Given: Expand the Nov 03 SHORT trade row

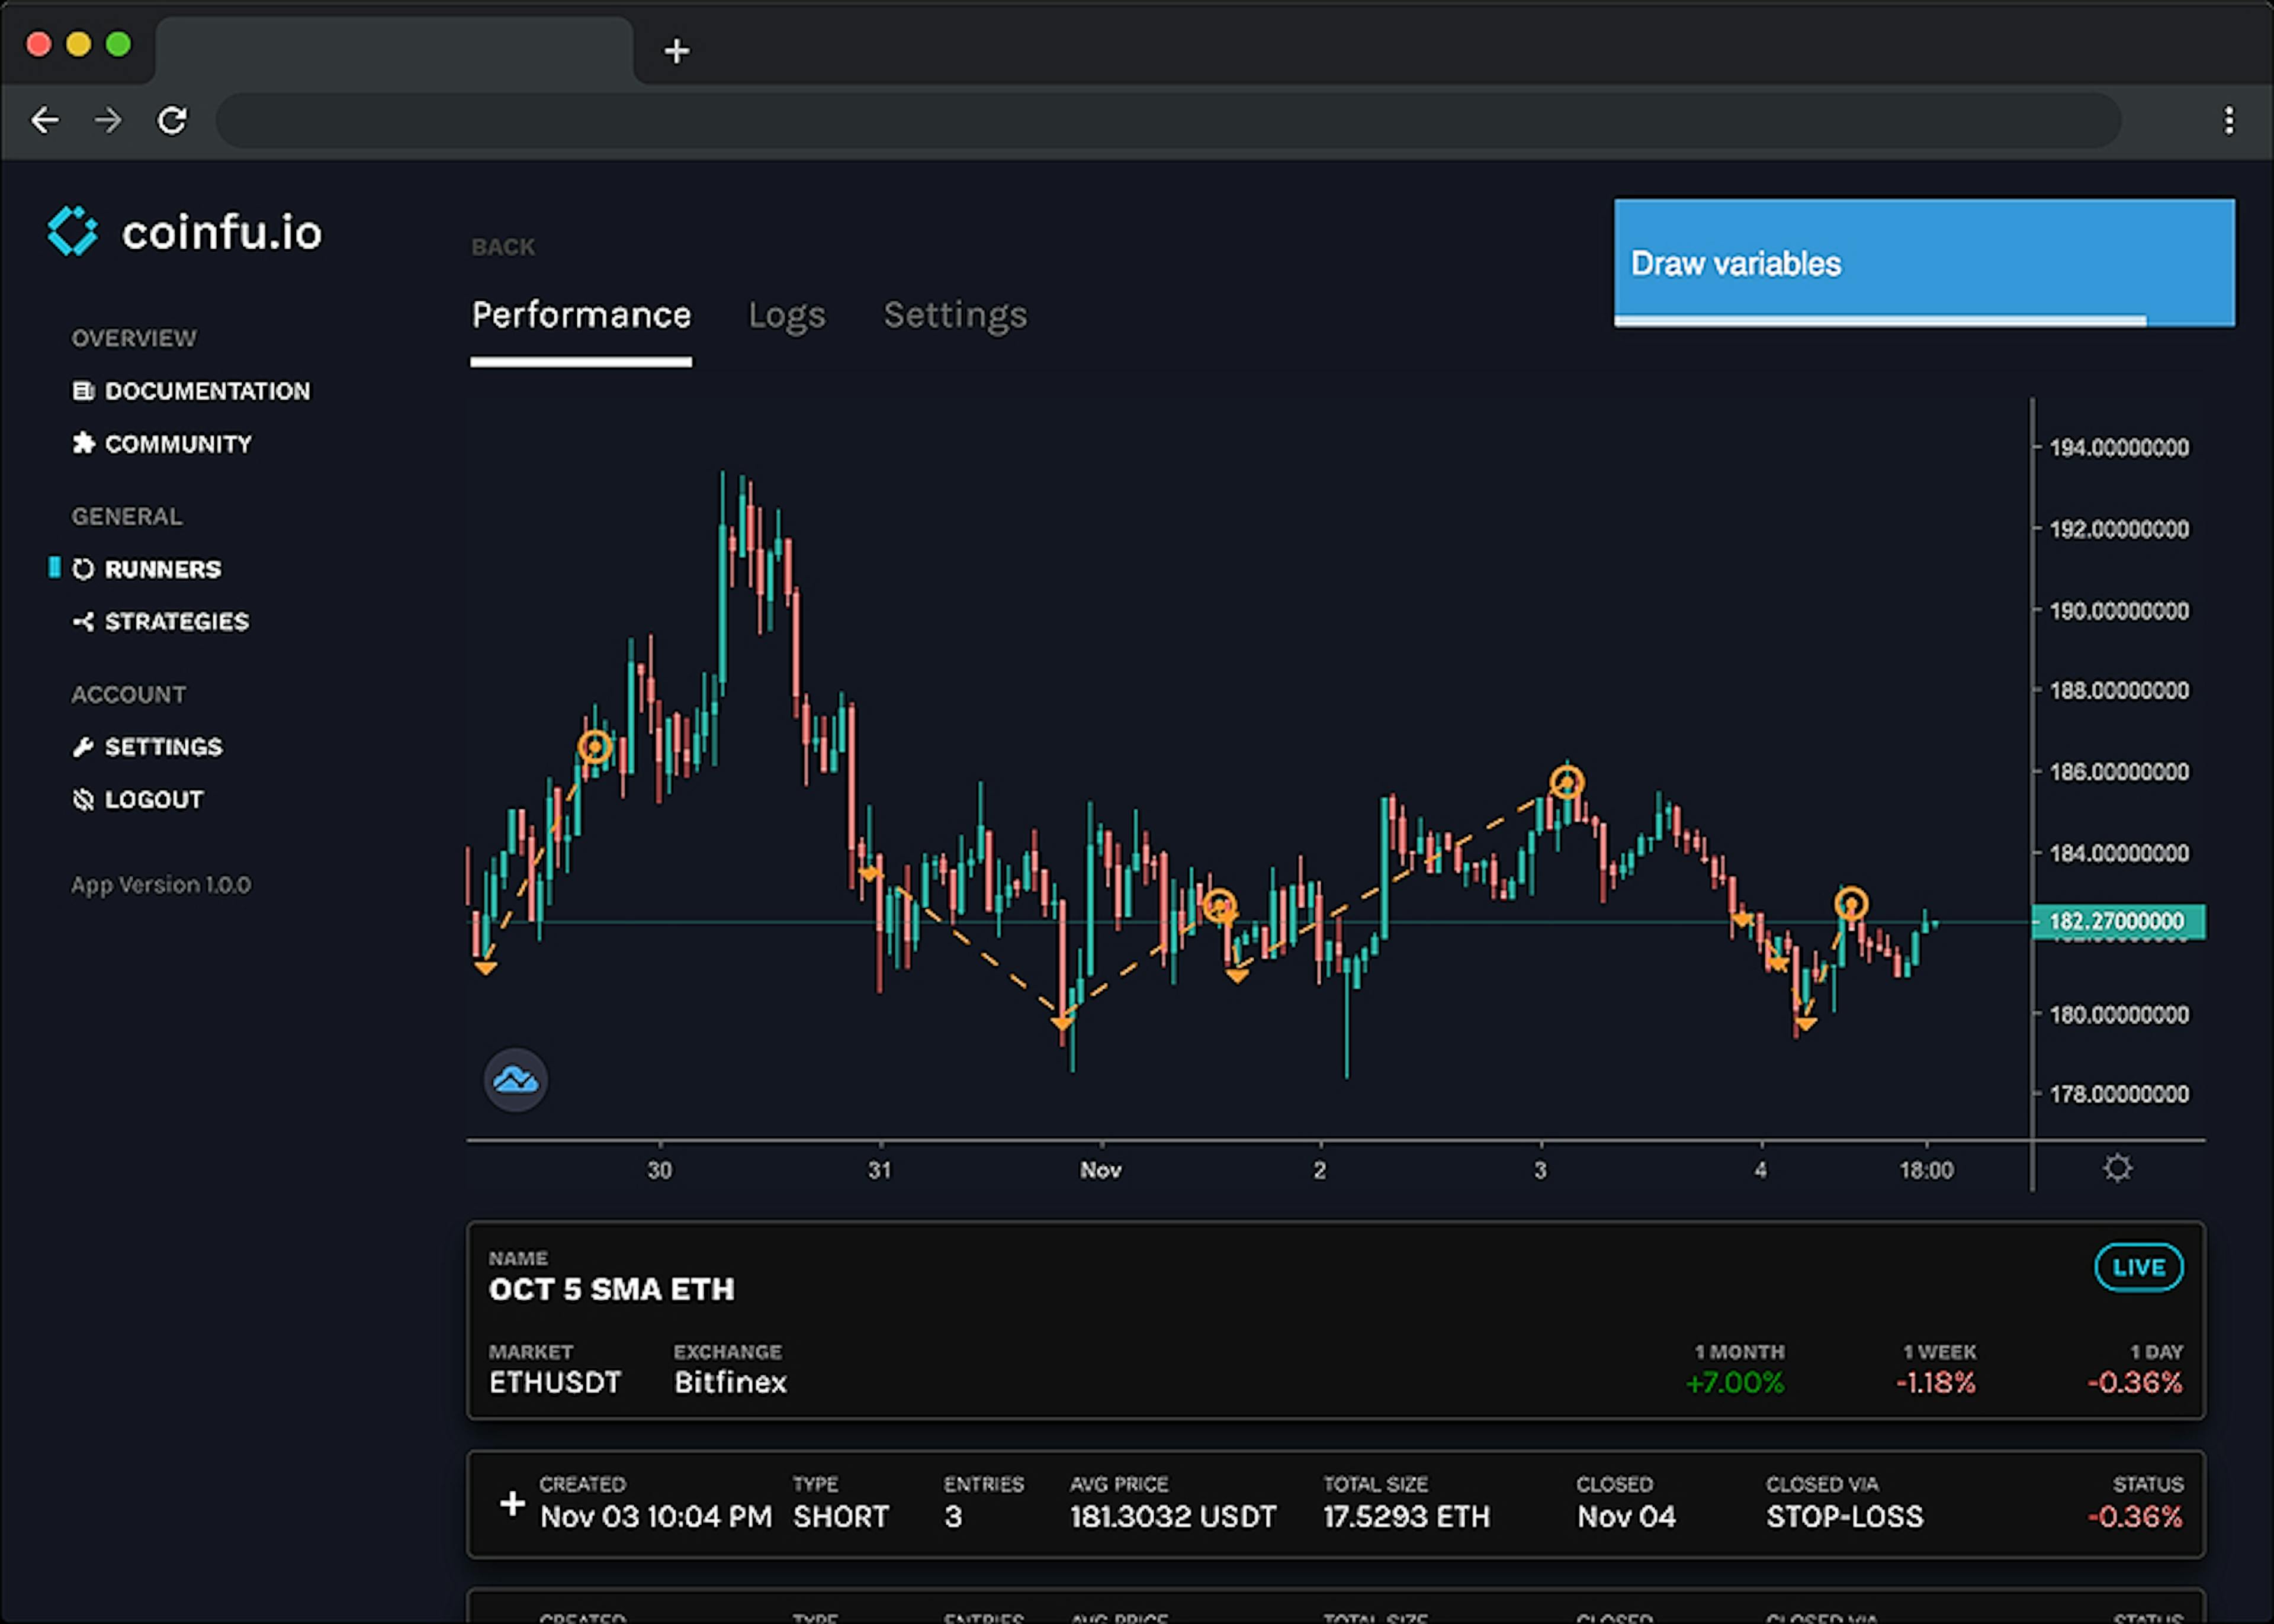Looking at the screenshot, I should (x=514, y=1503).
